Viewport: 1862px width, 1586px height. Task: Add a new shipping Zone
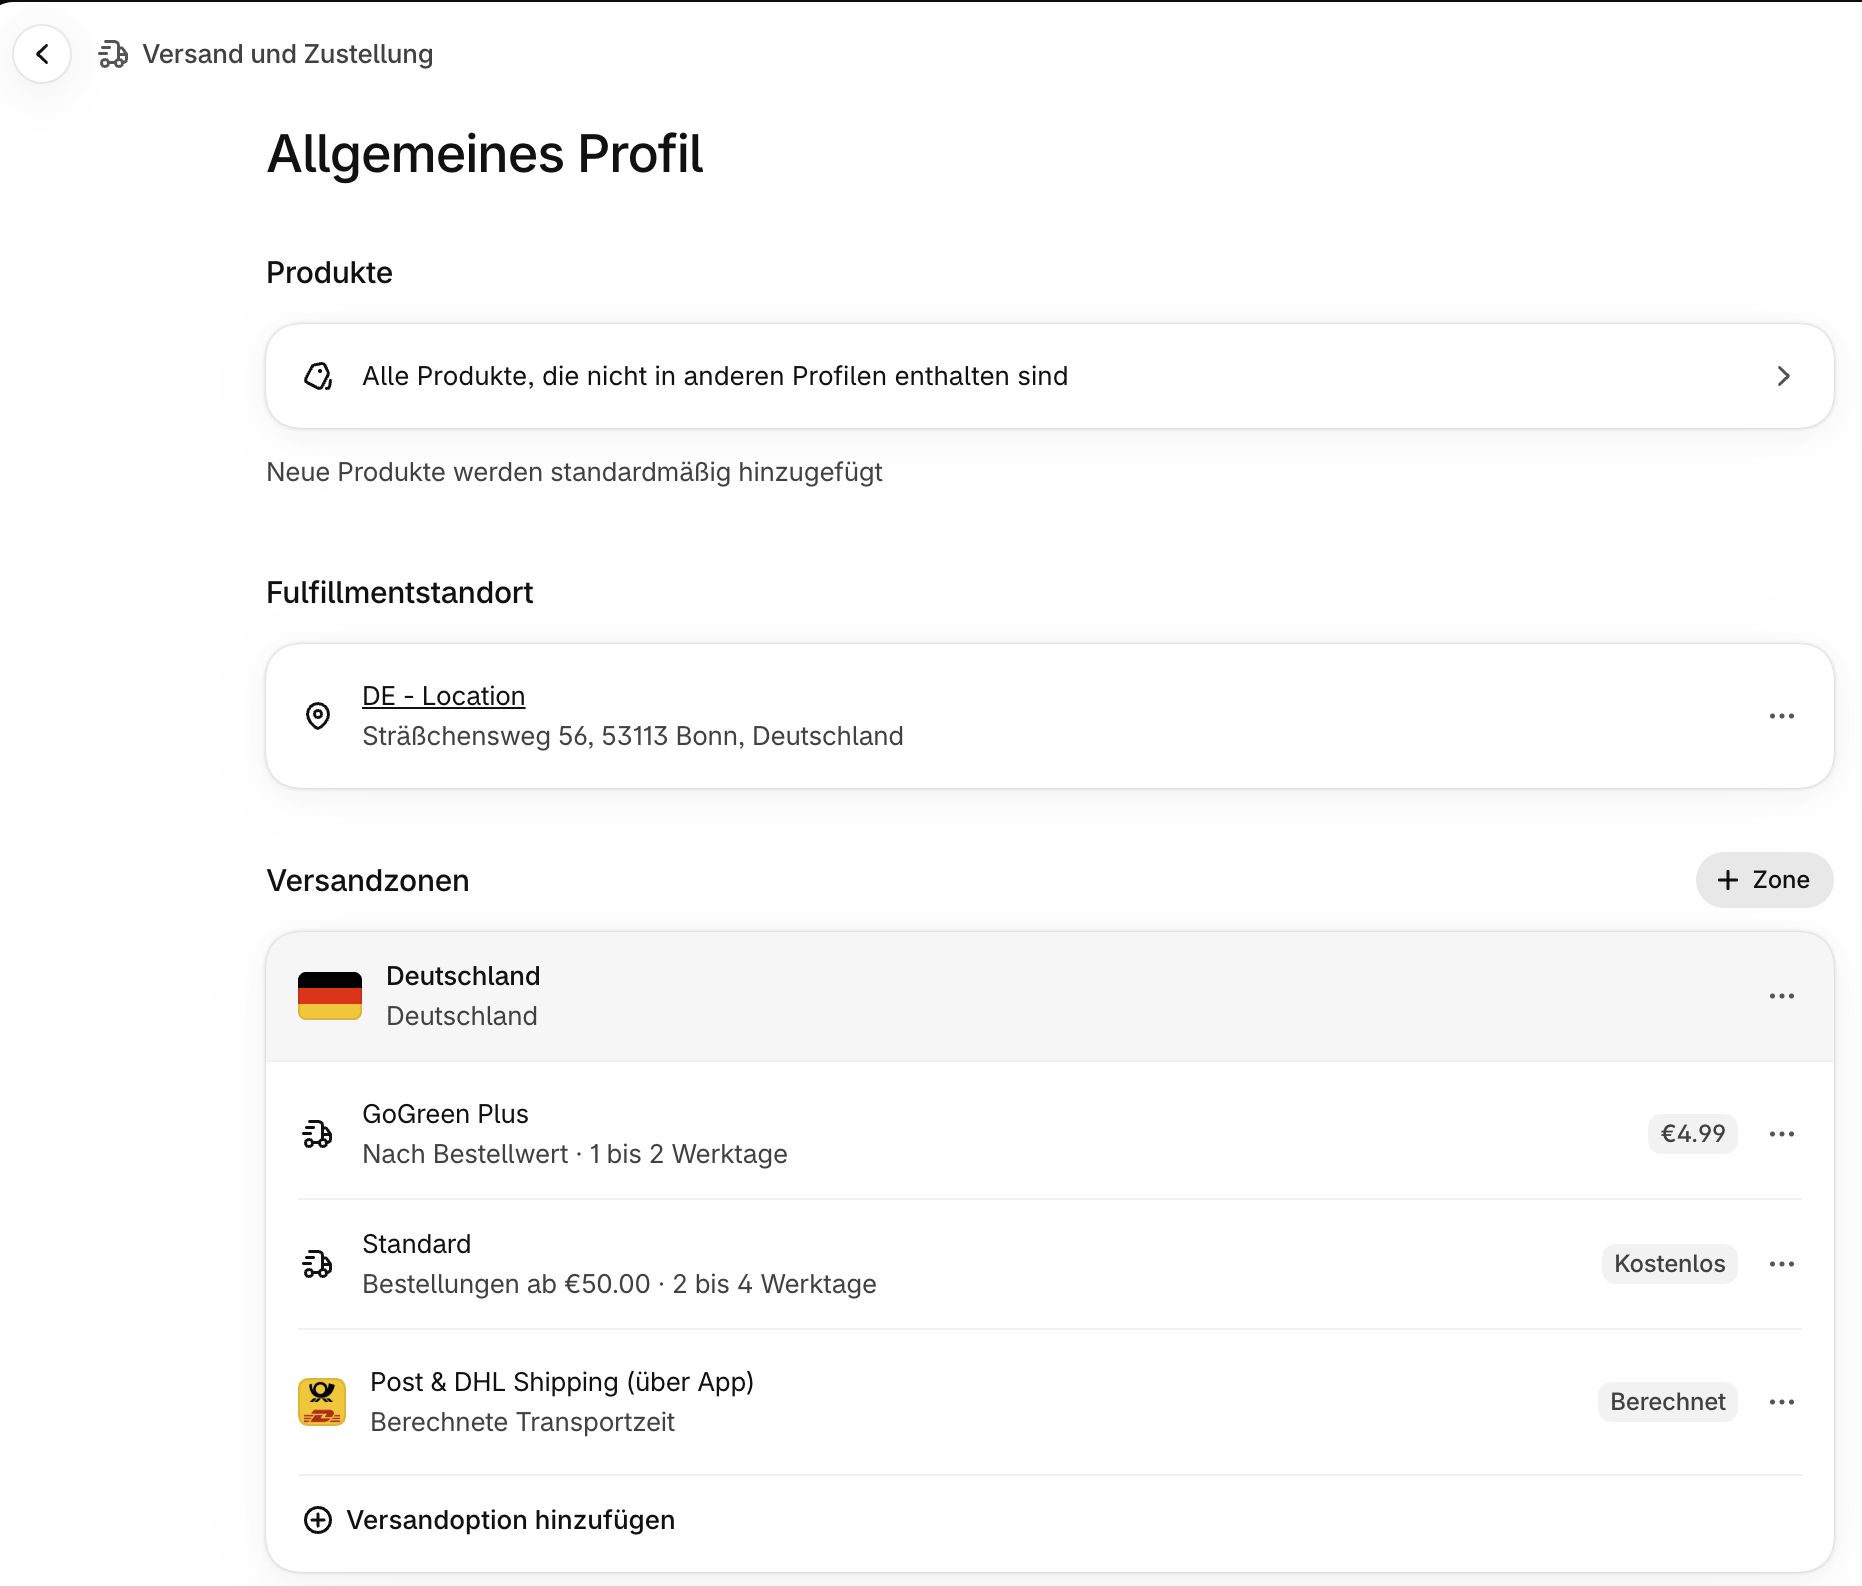coord(1764,880)
